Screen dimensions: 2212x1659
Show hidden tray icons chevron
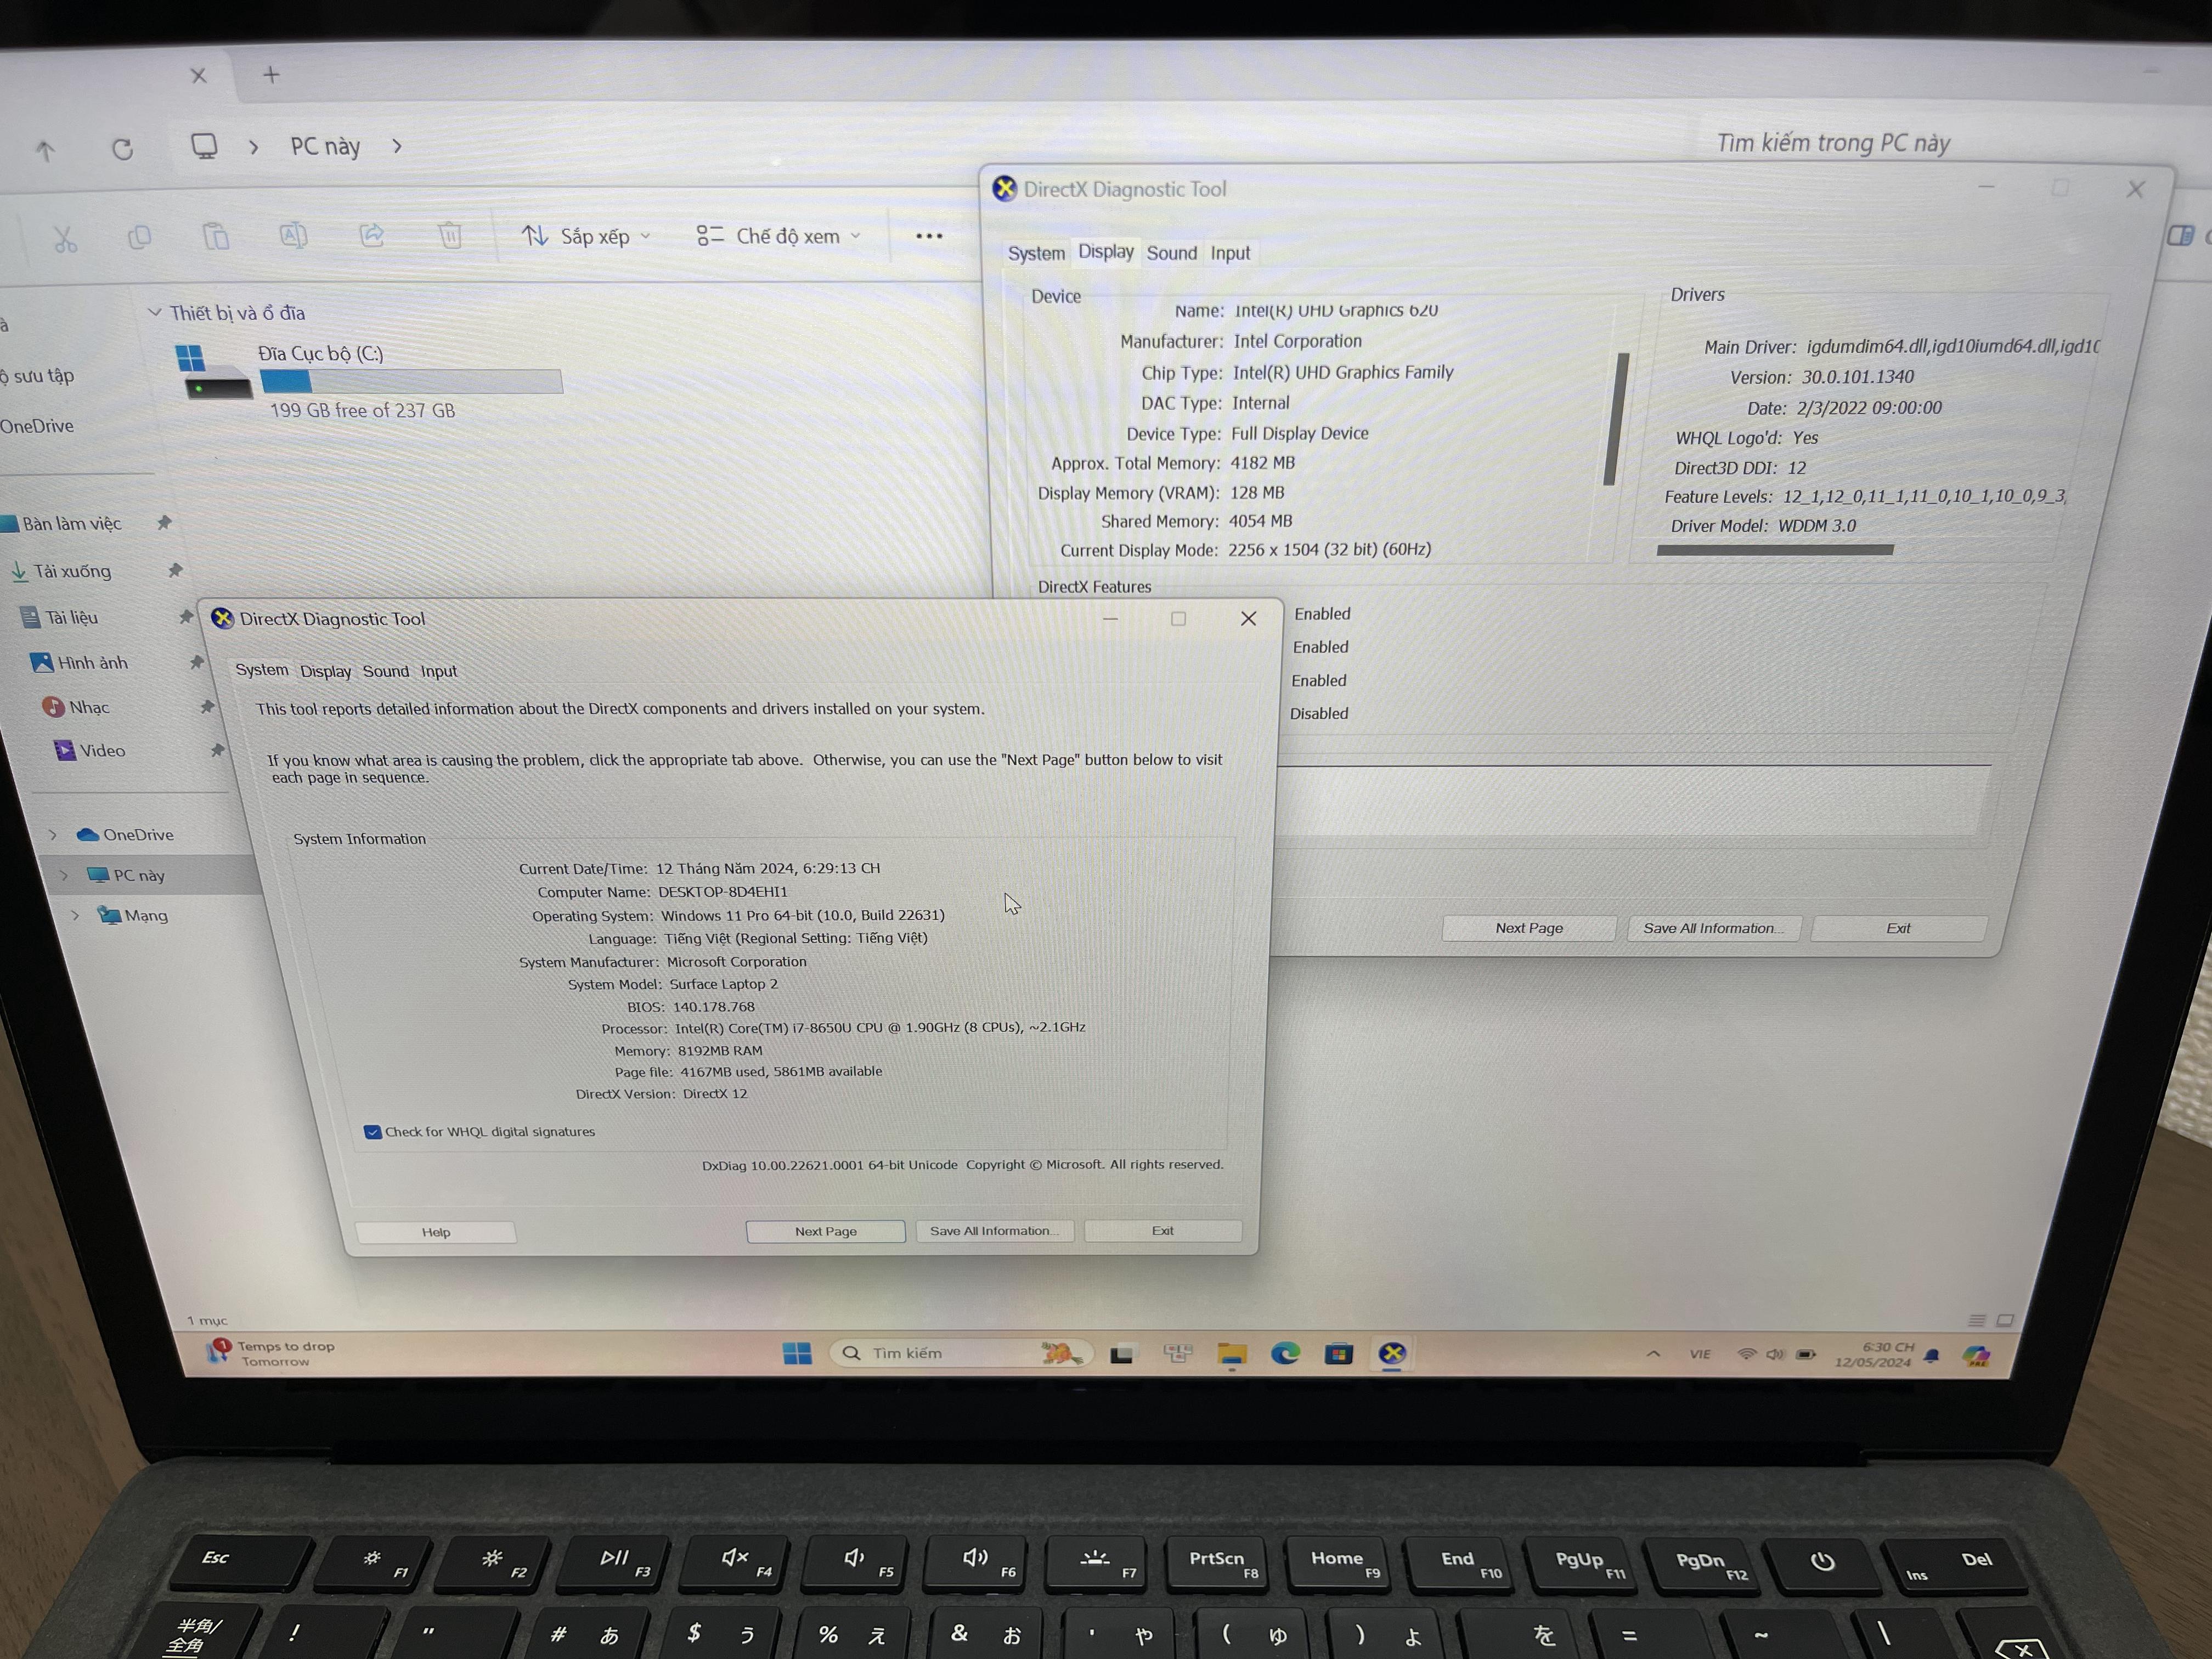coord(1653,1354)
